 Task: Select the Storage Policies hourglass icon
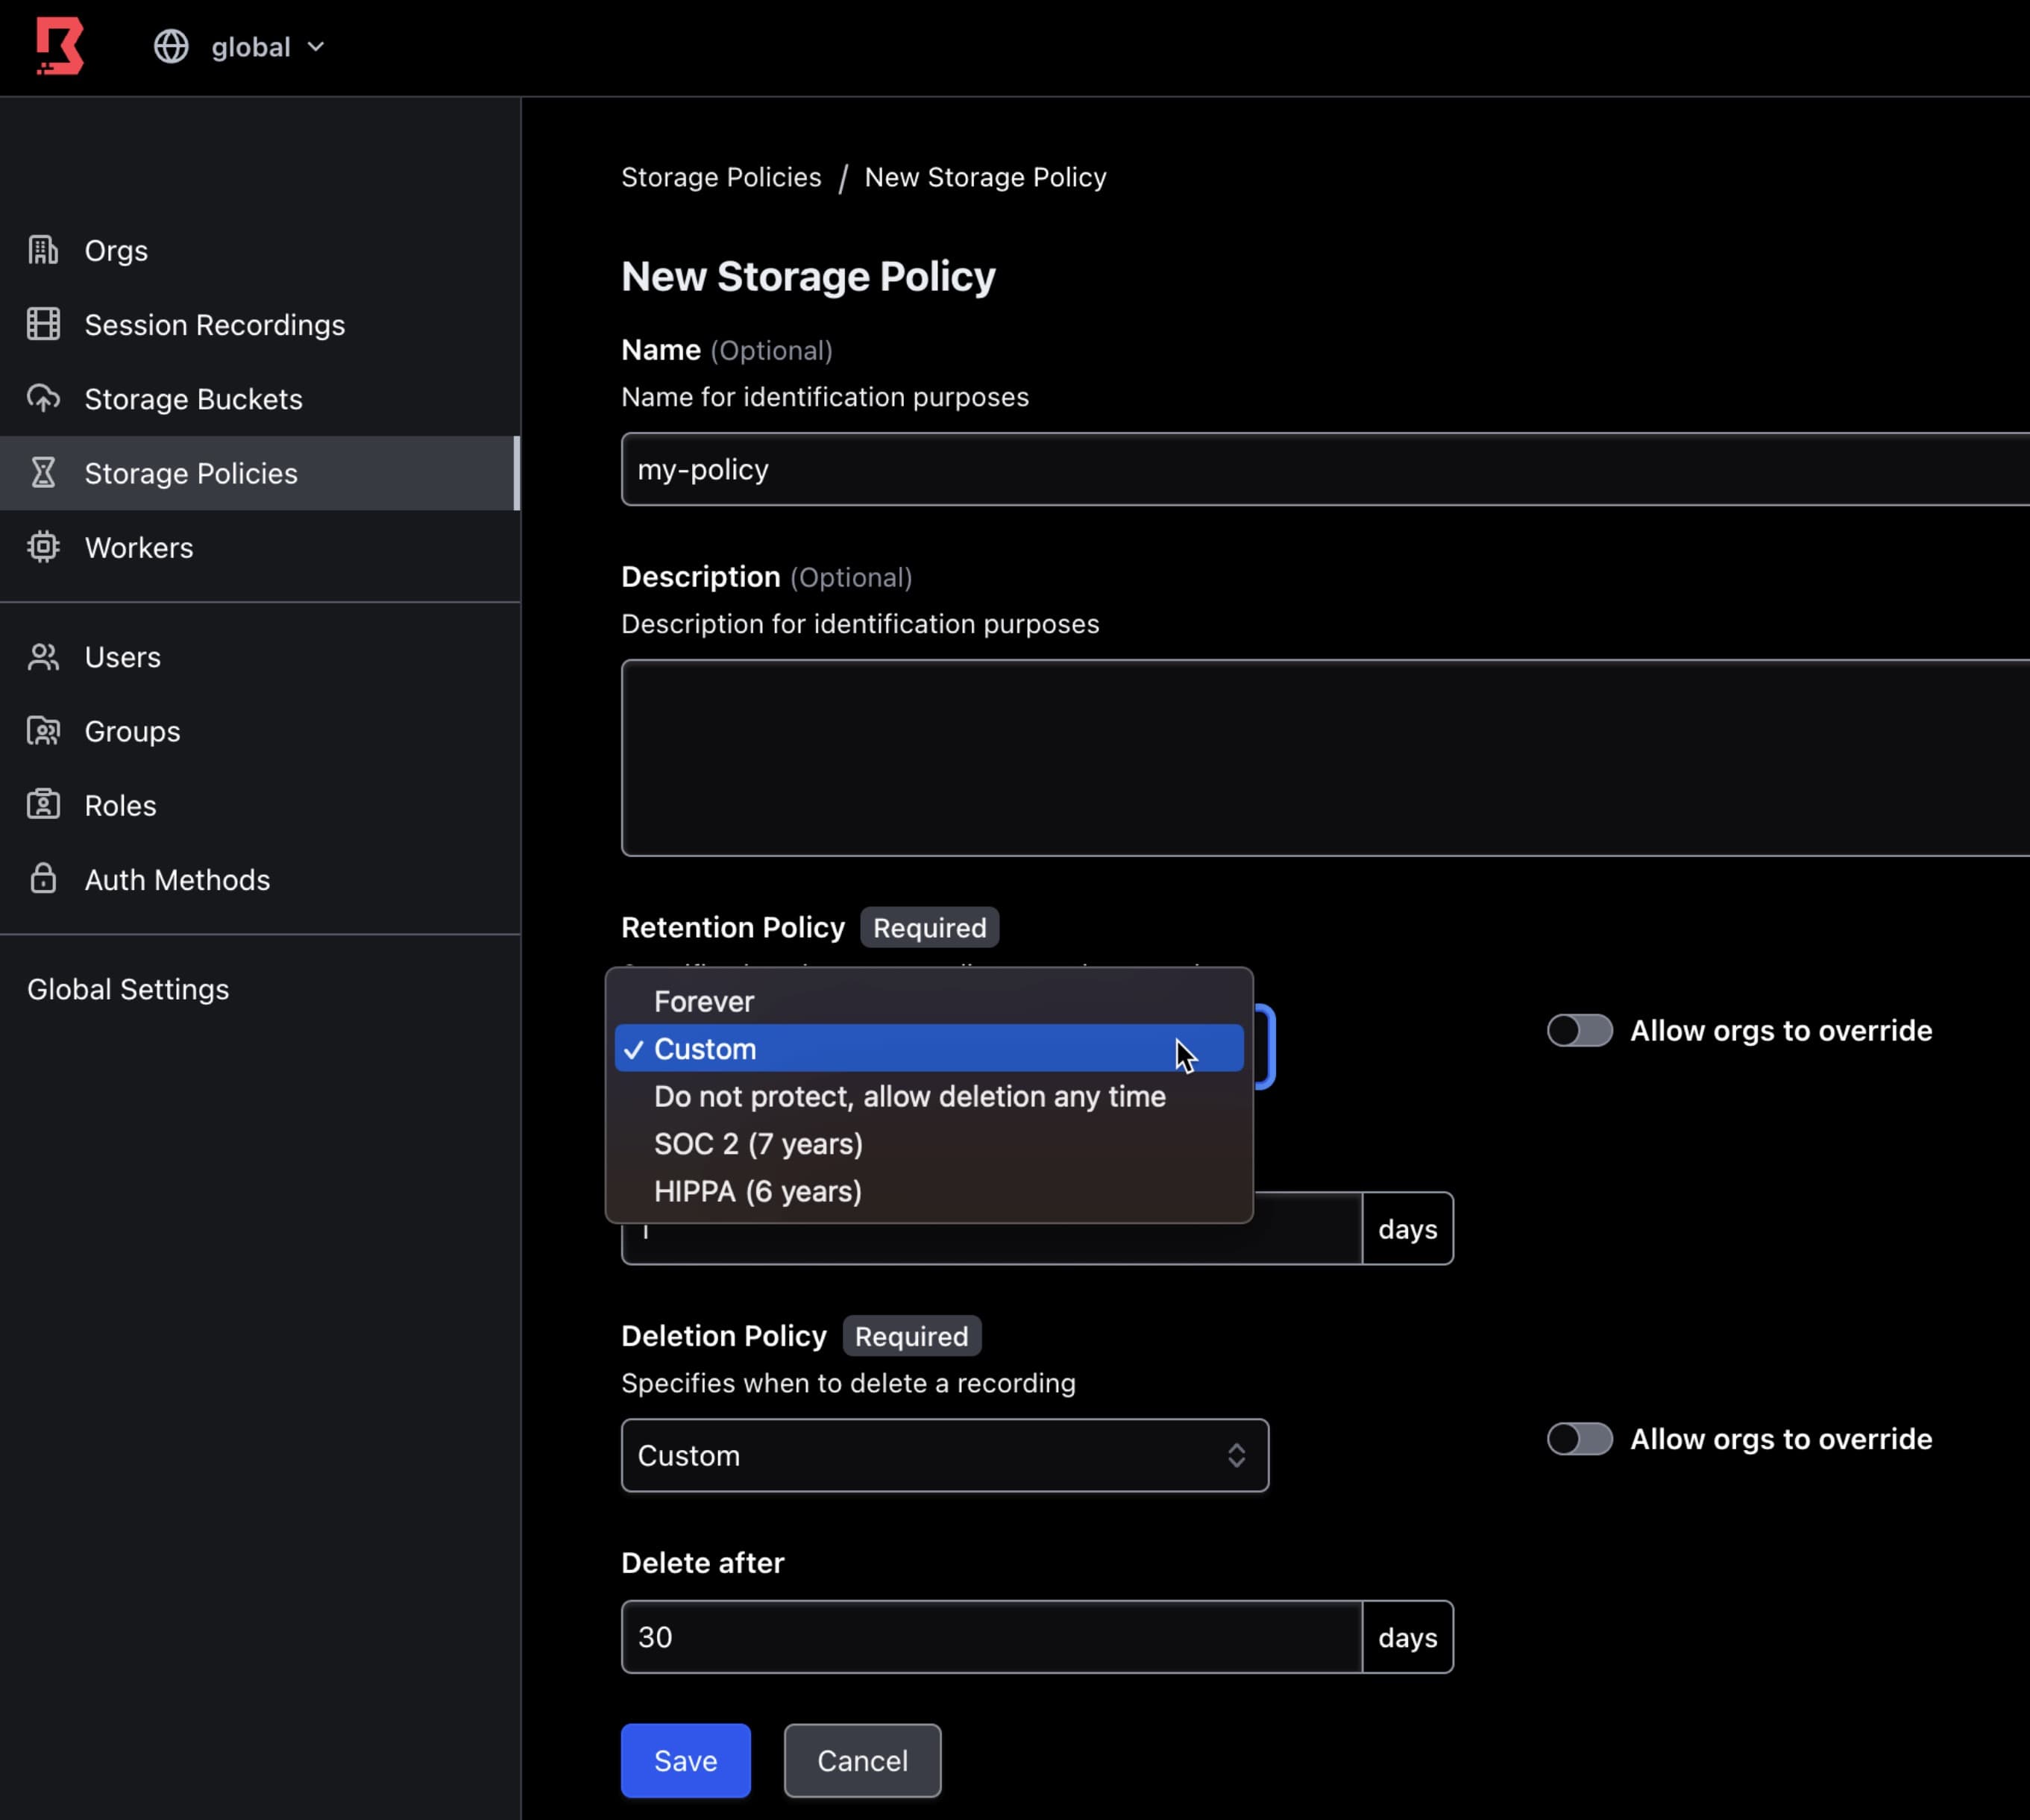pyautogui.click(x=42, y=472)
